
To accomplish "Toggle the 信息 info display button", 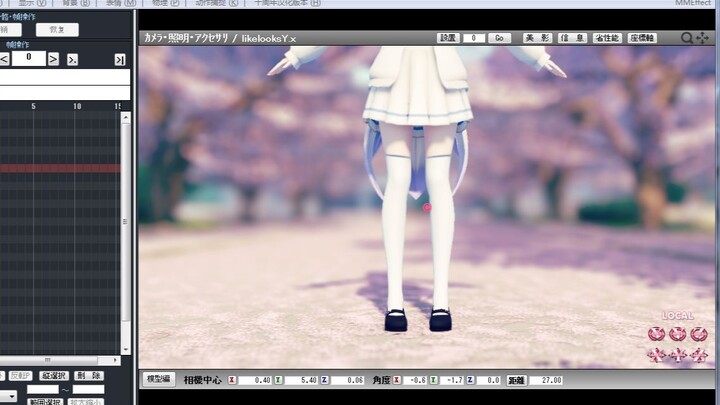I will coord(572,38).
